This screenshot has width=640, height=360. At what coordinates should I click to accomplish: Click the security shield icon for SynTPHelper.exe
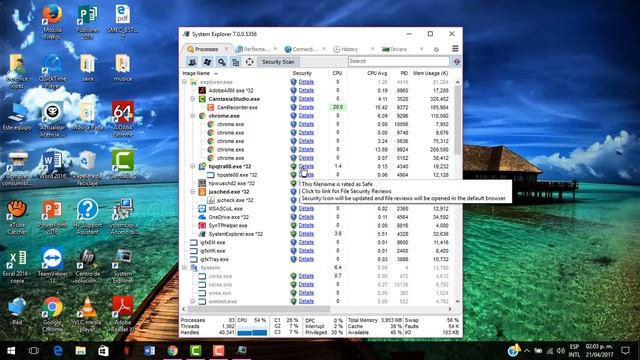tap(293, 225)
